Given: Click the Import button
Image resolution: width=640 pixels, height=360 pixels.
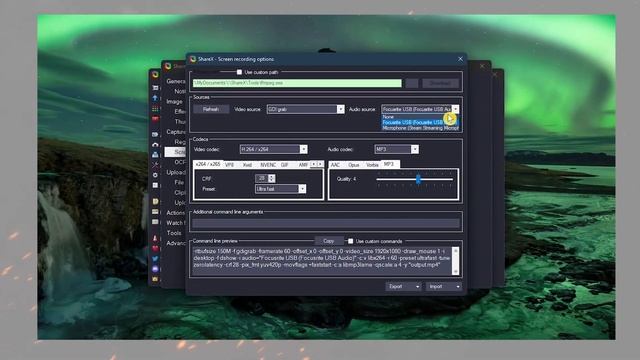Looking at the screenshot, I should pyautogui.click(x=443, y=287).
